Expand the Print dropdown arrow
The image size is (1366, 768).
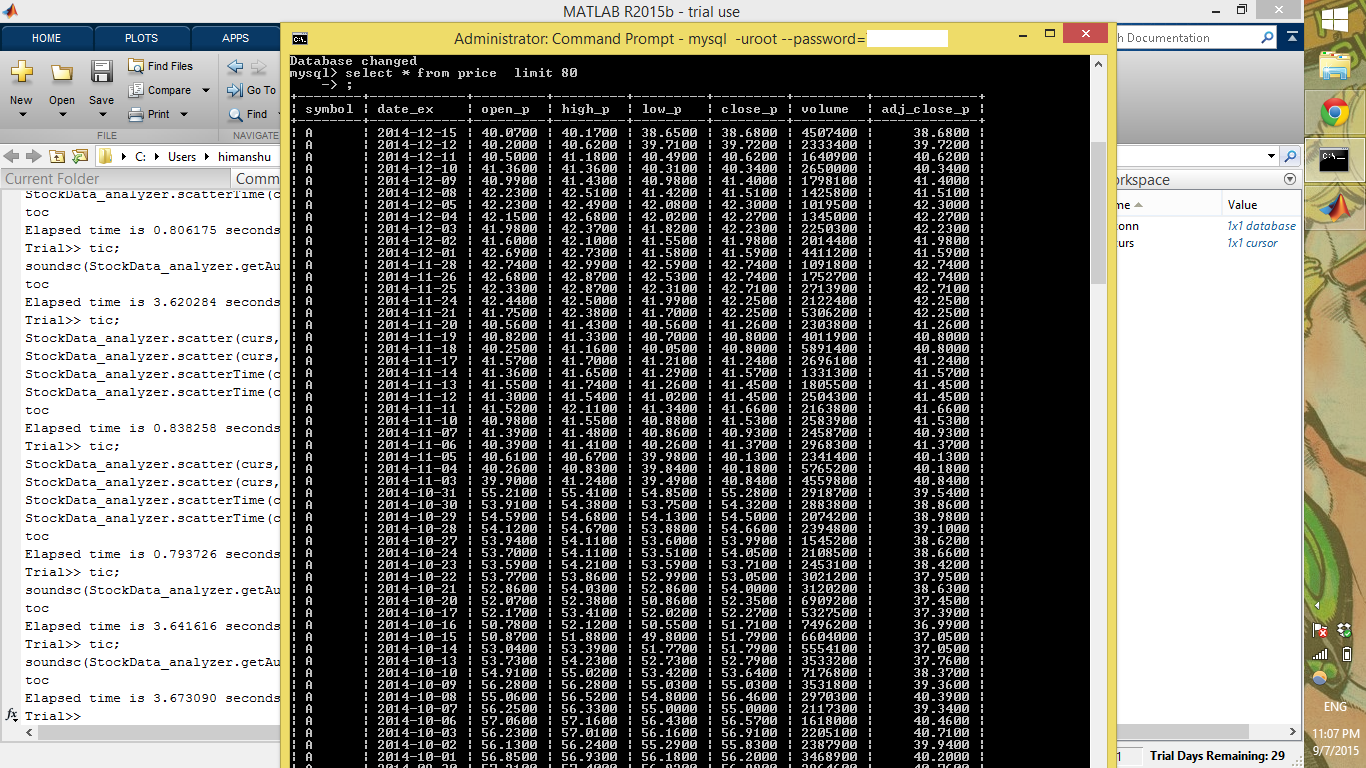pyautogui.click(x=184, y=114)
